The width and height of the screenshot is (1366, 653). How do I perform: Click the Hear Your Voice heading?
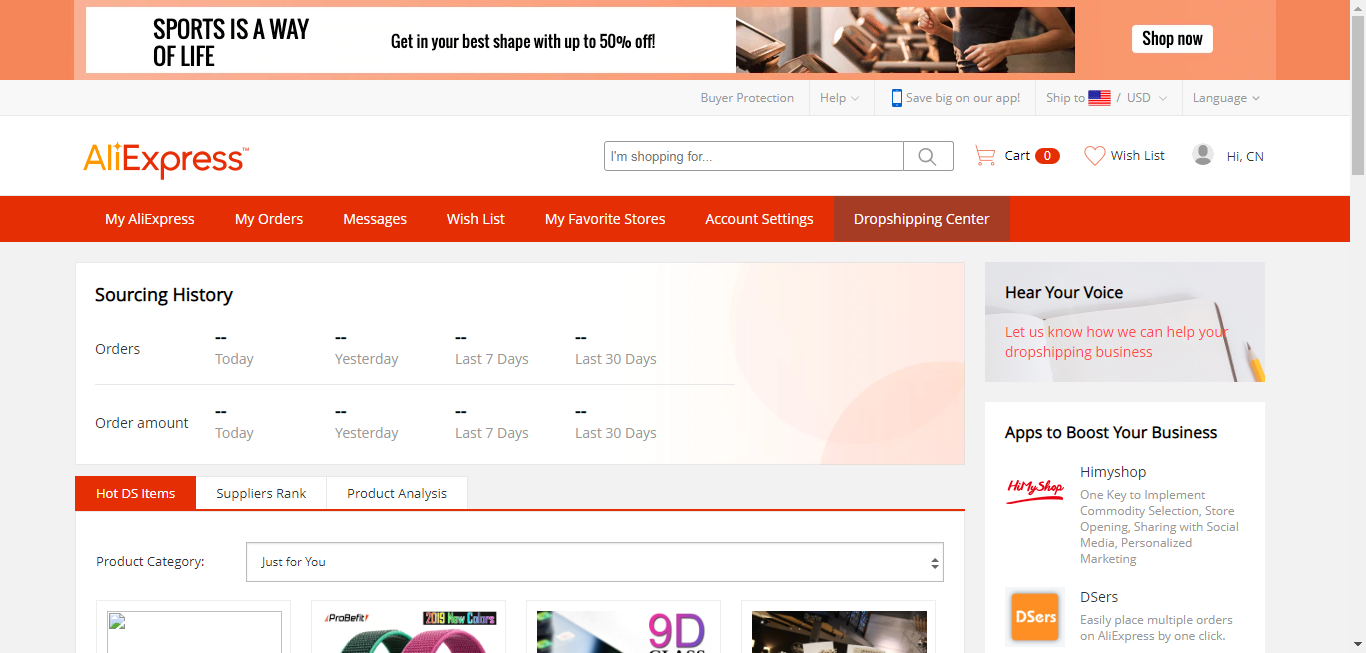1064,292
